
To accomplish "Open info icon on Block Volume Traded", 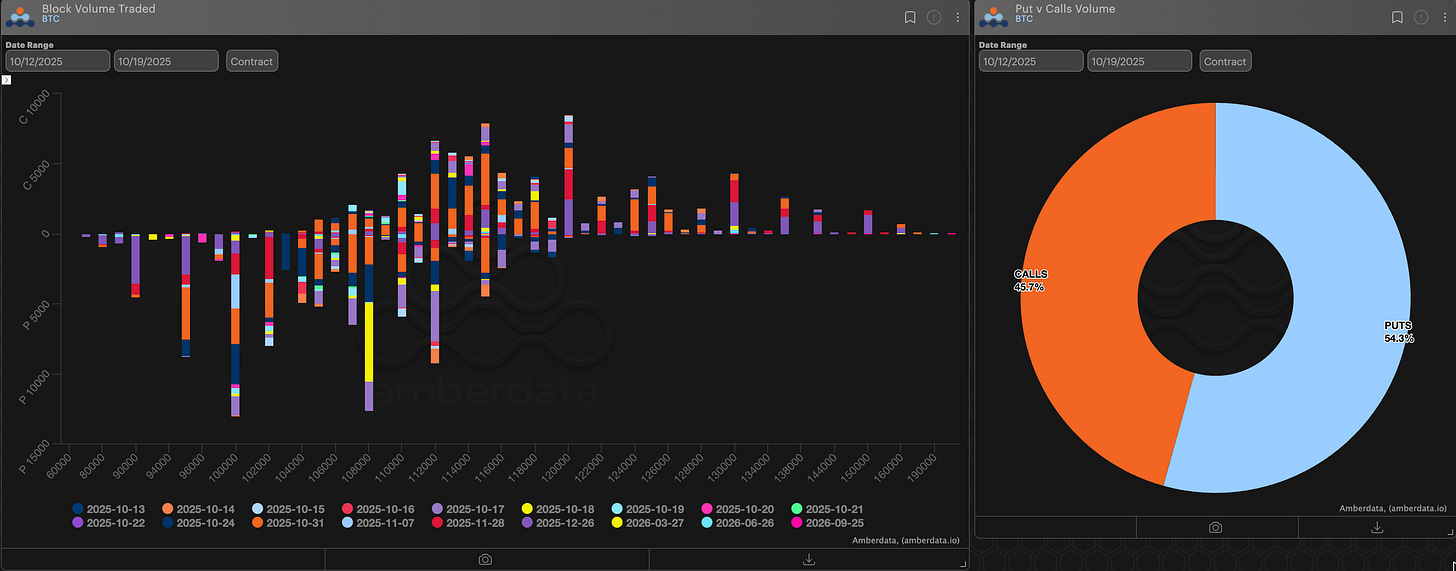I will [x=934, y=17].
